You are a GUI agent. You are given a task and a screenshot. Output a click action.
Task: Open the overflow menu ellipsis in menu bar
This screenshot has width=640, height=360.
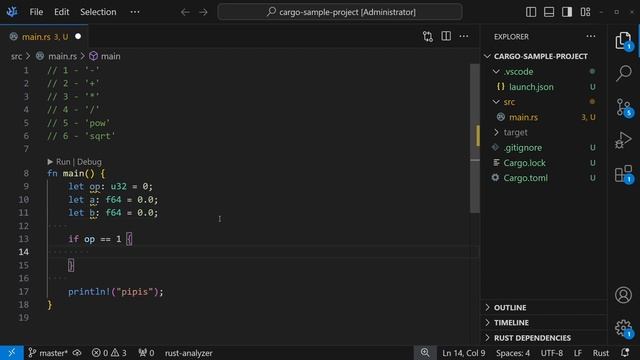[135, 12]
